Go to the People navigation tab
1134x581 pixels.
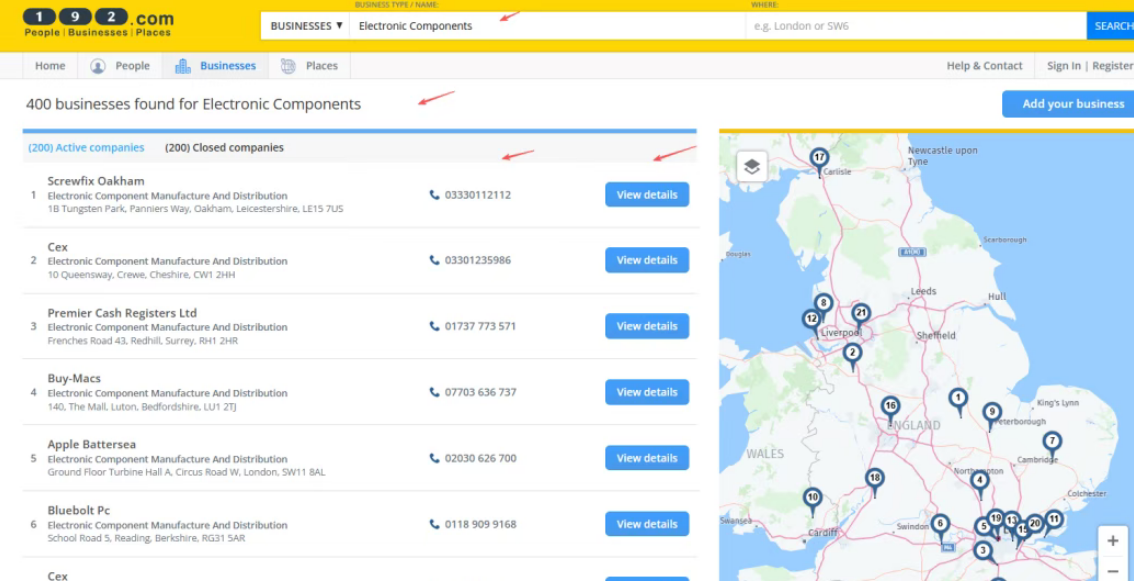(120, 66)
